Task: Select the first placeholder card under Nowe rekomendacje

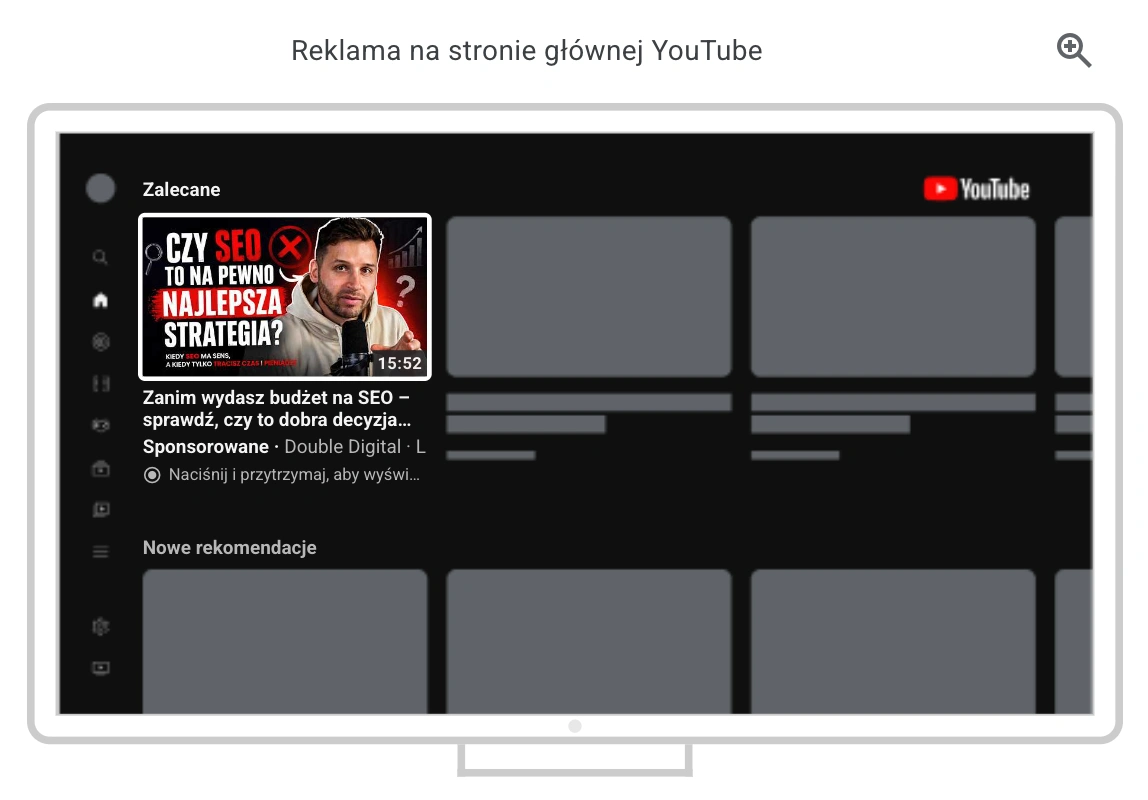Action: pyautogui.click(x=285, y=641)
